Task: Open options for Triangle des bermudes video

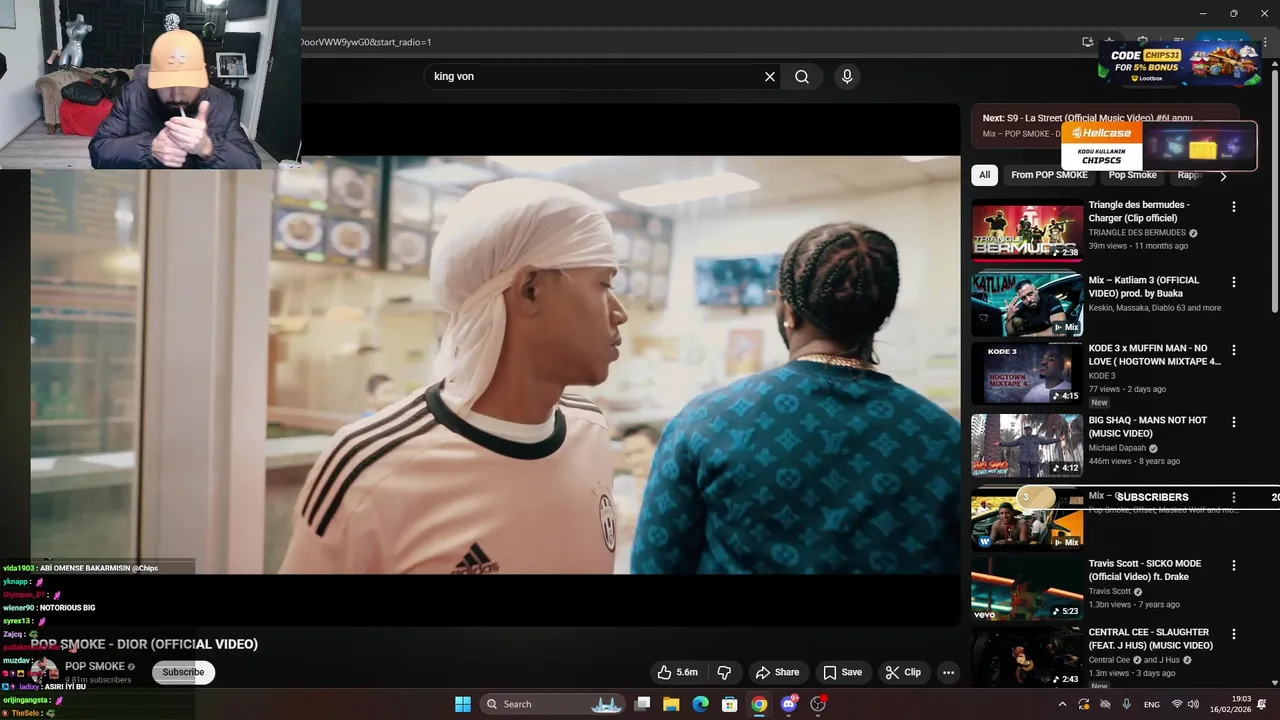Action: [1233, 207]
